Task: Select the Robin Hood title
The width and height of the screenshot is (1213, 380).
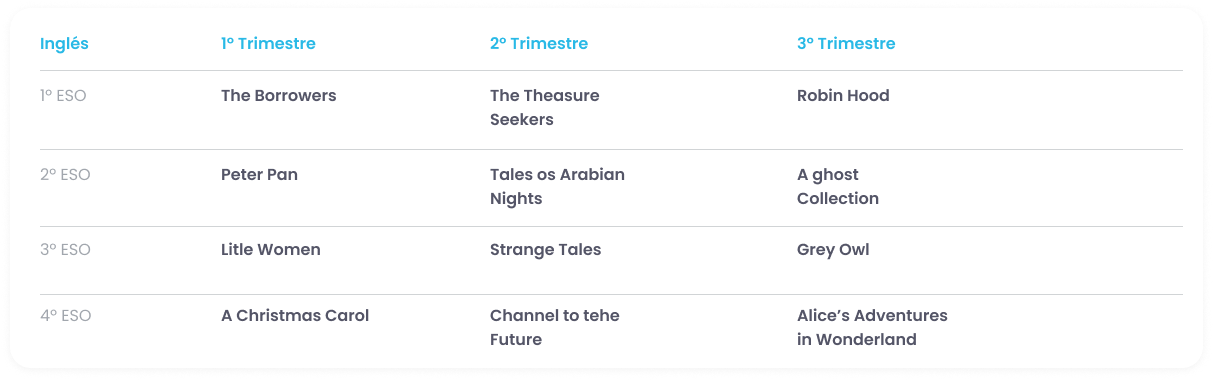Action: coord(843,96)
